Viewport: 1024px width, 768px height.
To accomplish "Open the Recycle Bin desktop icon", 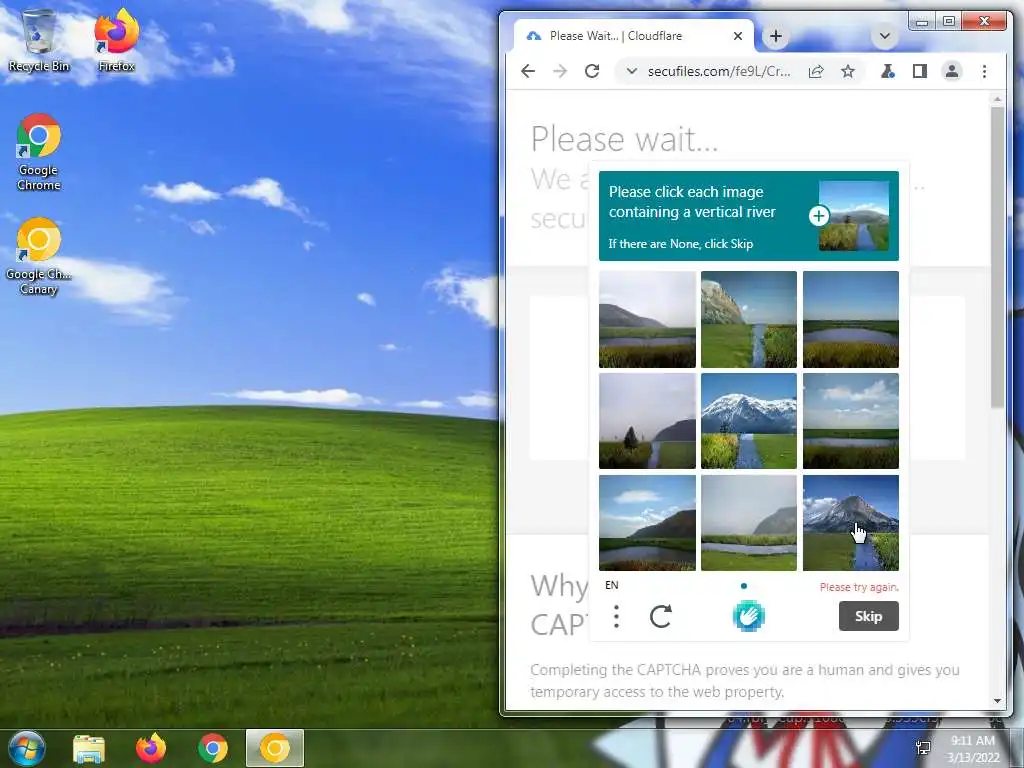I will pyautogui.click(x=39, y=41).
